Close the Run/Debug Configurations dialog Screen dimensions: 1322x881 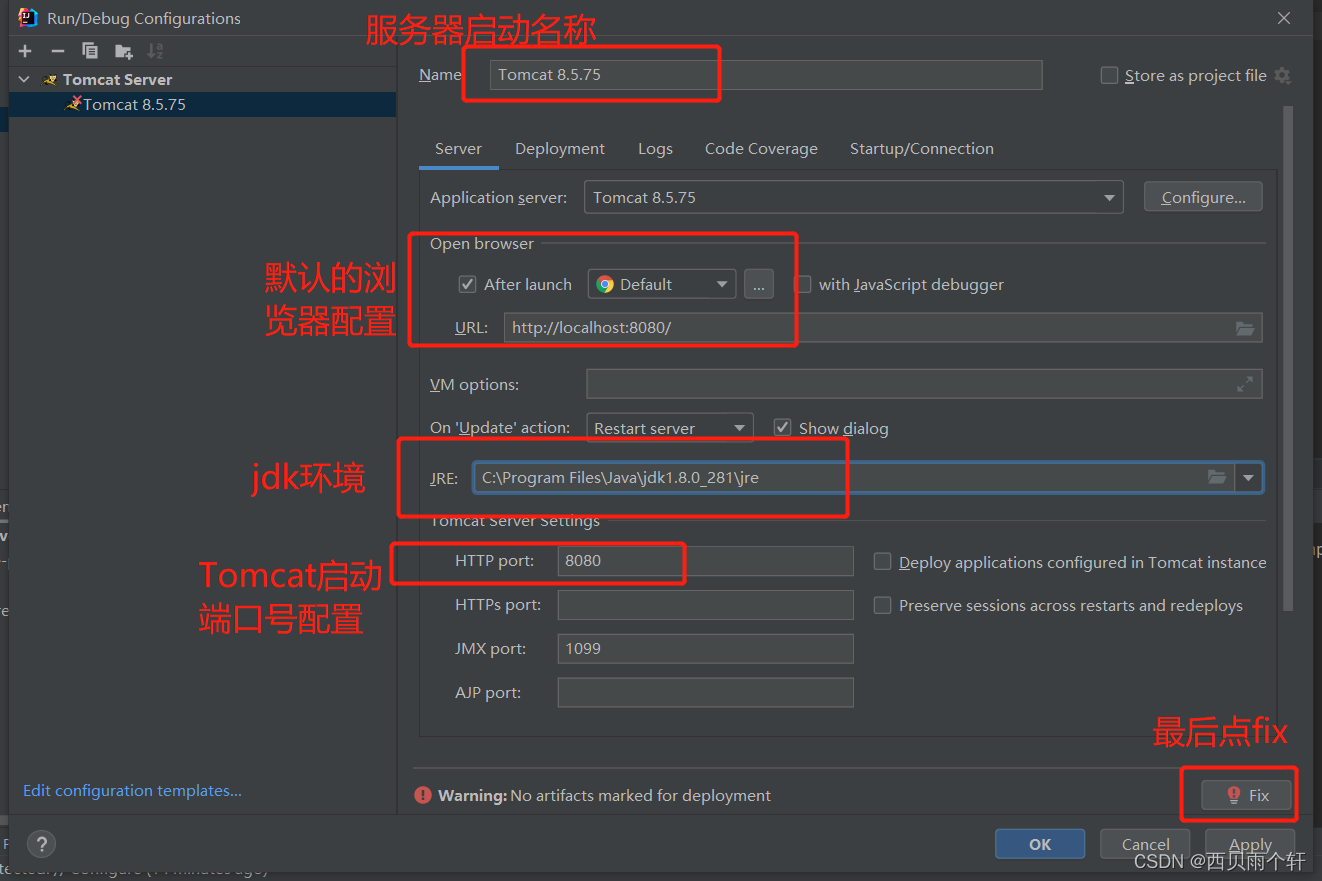point(1284,18)
